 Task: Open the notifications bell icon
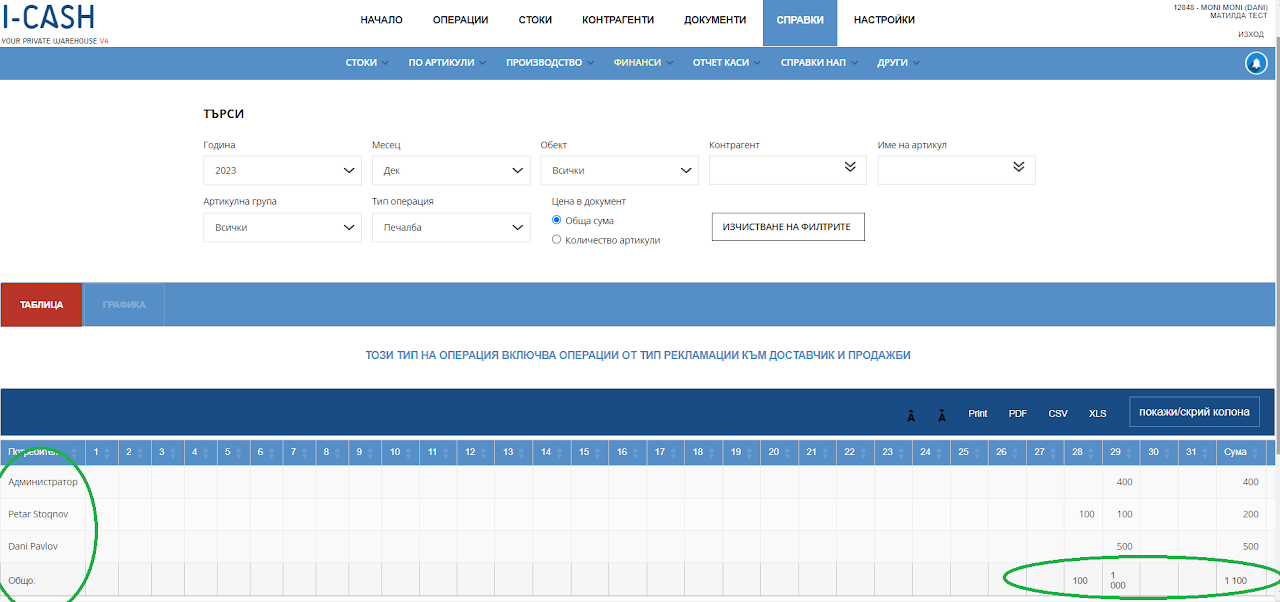click(x=1256, y=63)
